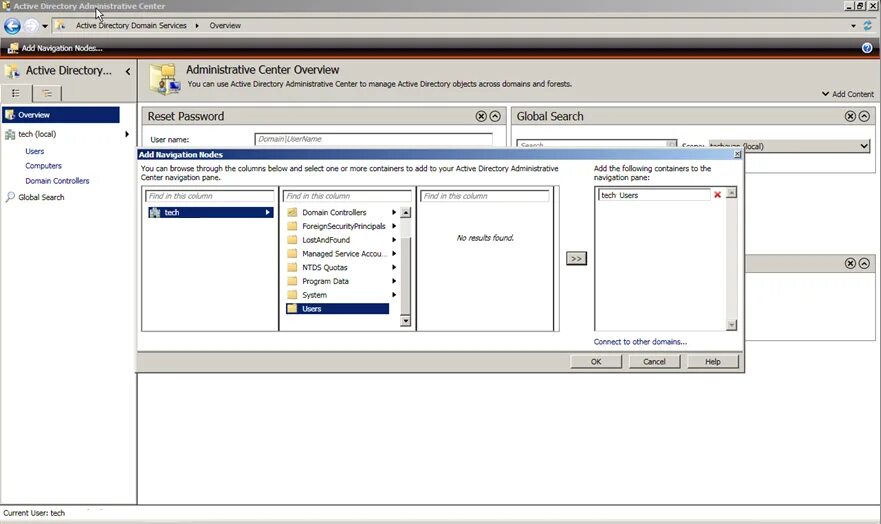Switch to list view tab in navigation
This screenshot has height=524, width=881.
pos(16,93)
